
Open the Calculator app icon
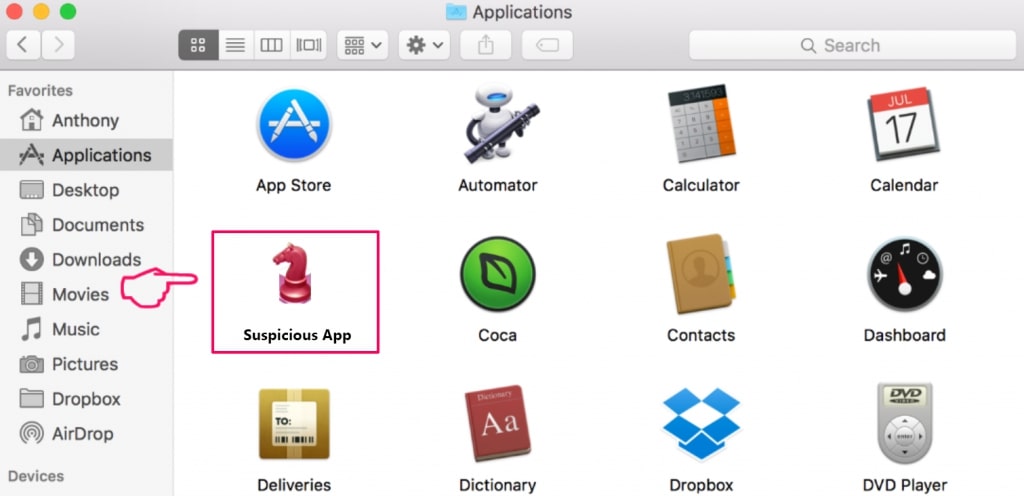point(701,125)
